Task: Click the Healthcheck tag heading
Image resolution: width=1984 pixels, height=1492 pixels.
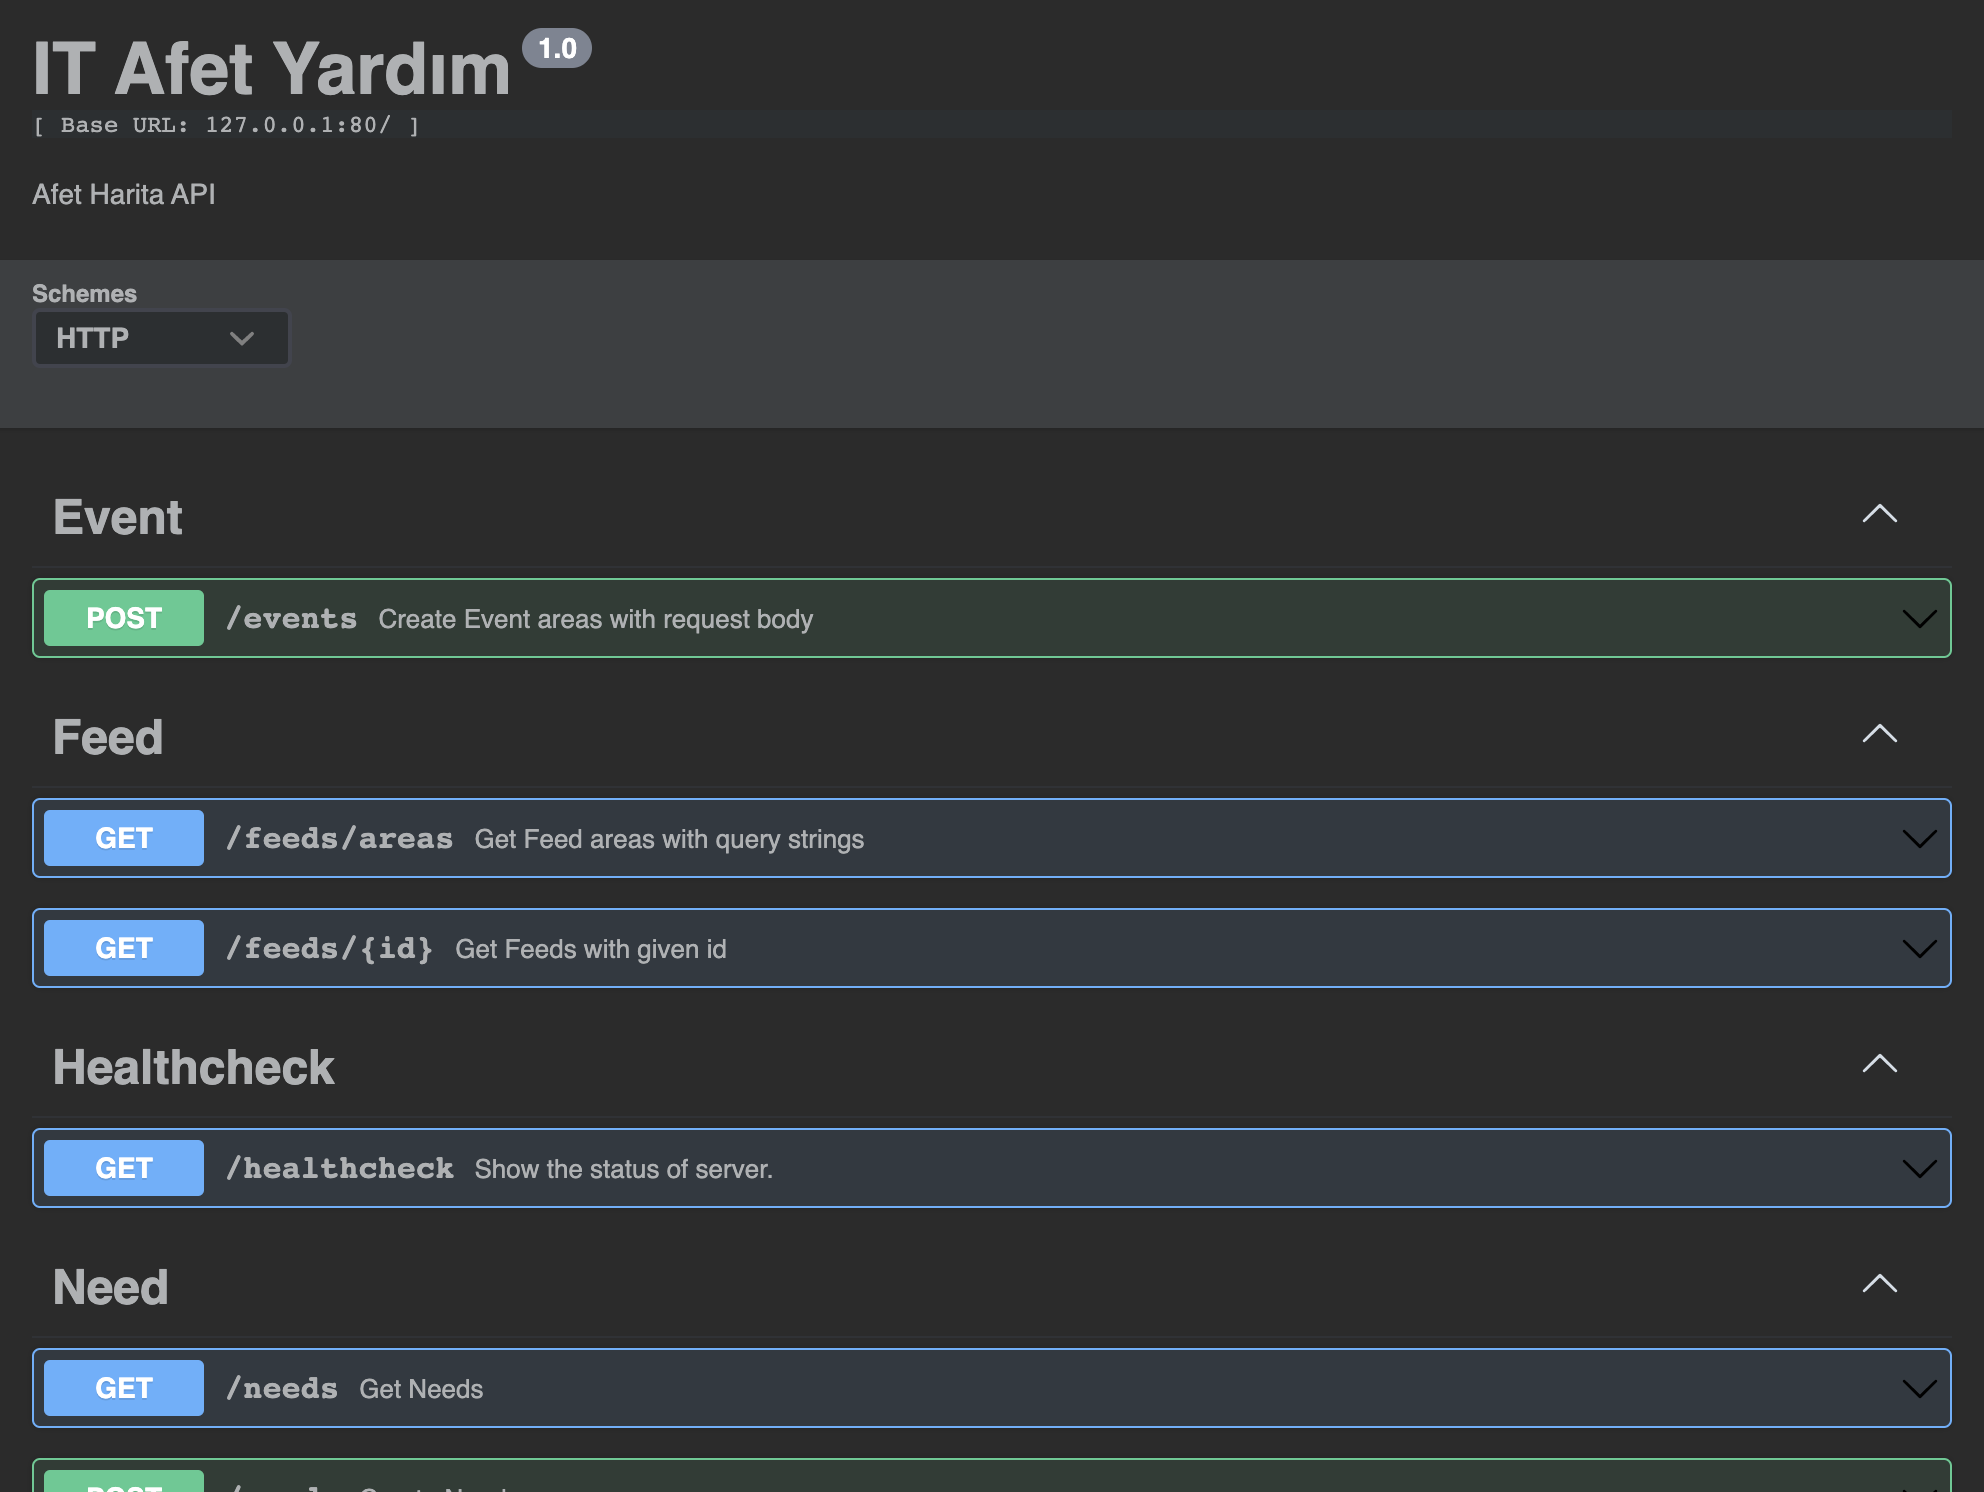Action: (194, 1067)
